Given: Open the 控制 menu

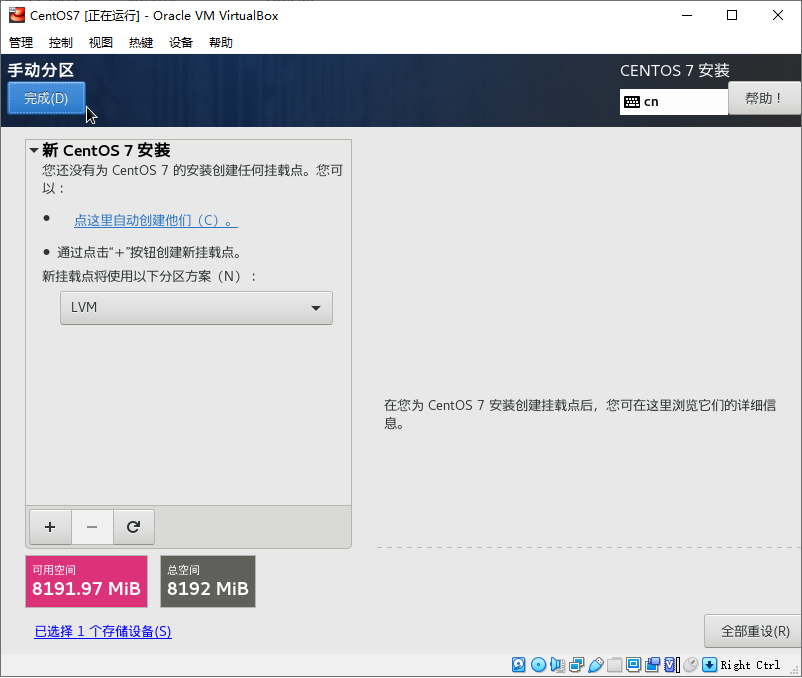Looking at the screenshot, I should coord(60,42).
